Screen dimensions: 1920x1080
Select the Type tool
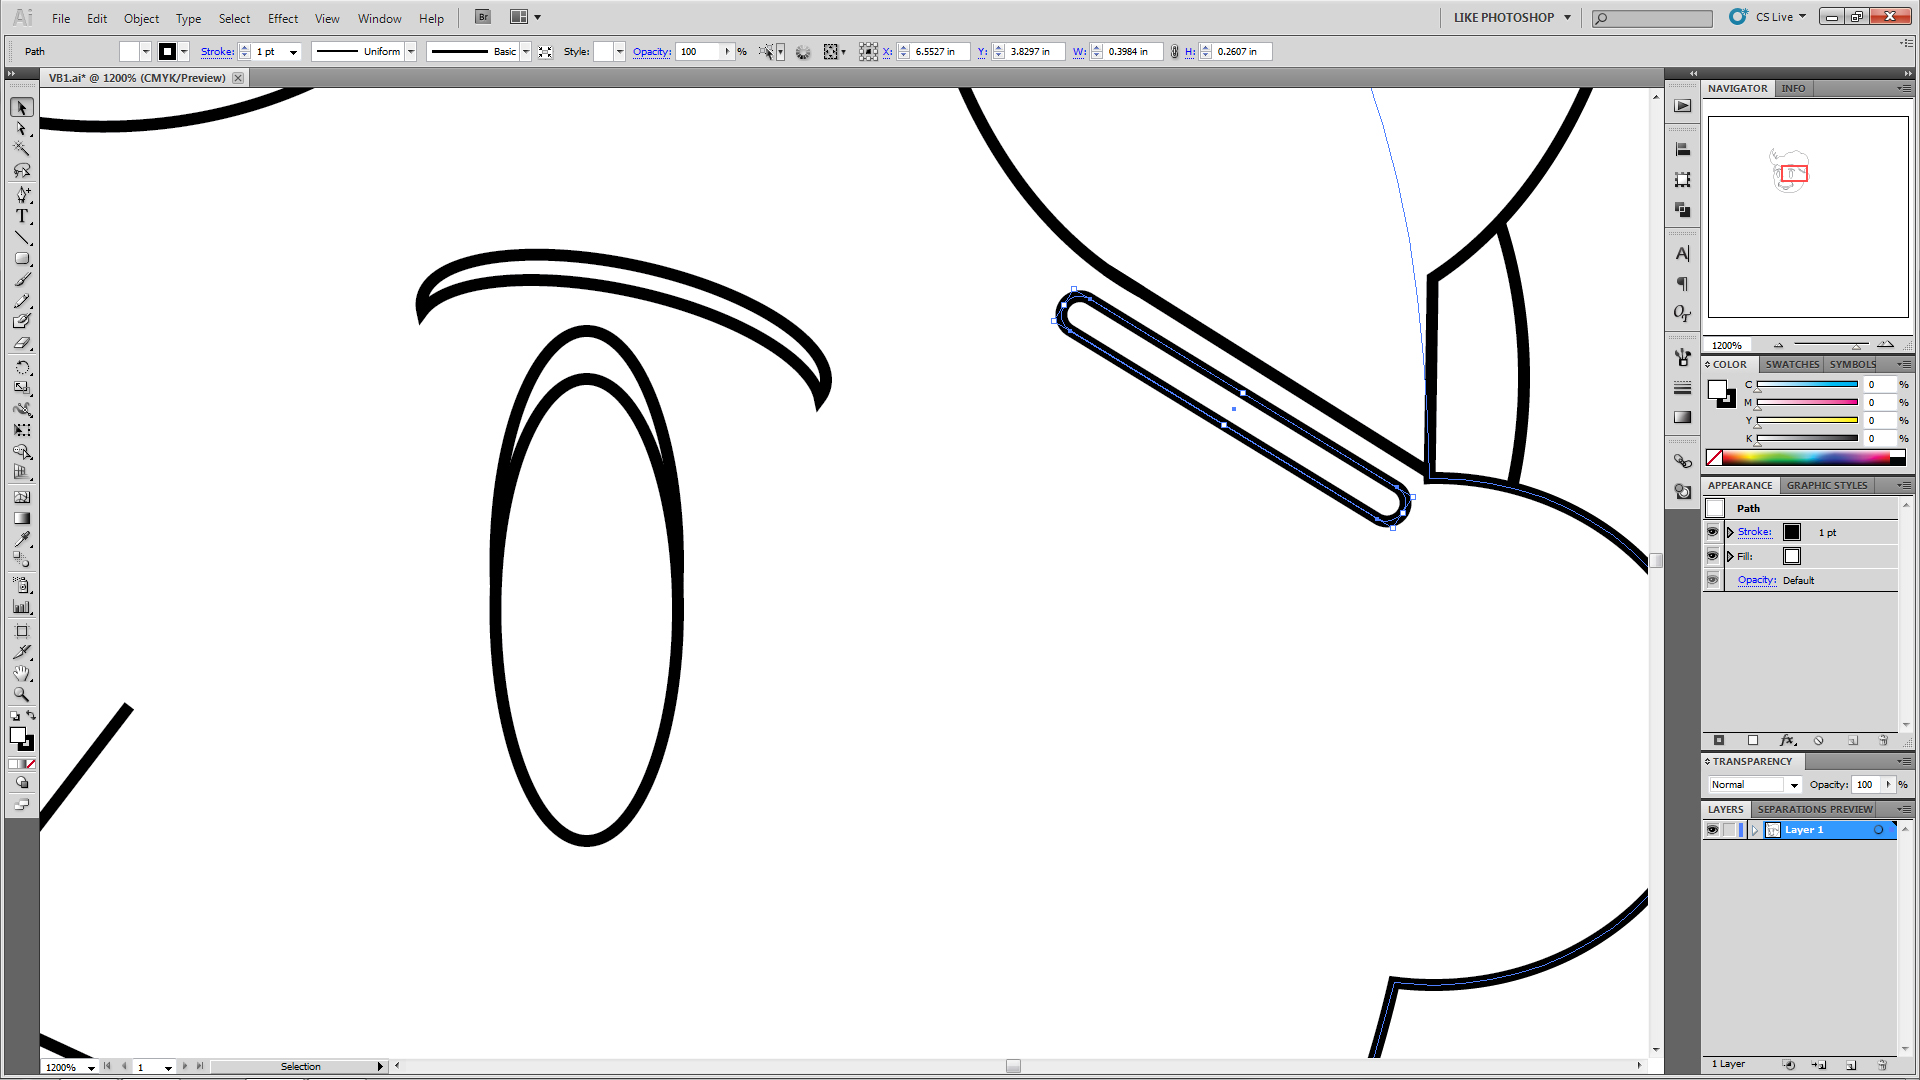(22, 216)
